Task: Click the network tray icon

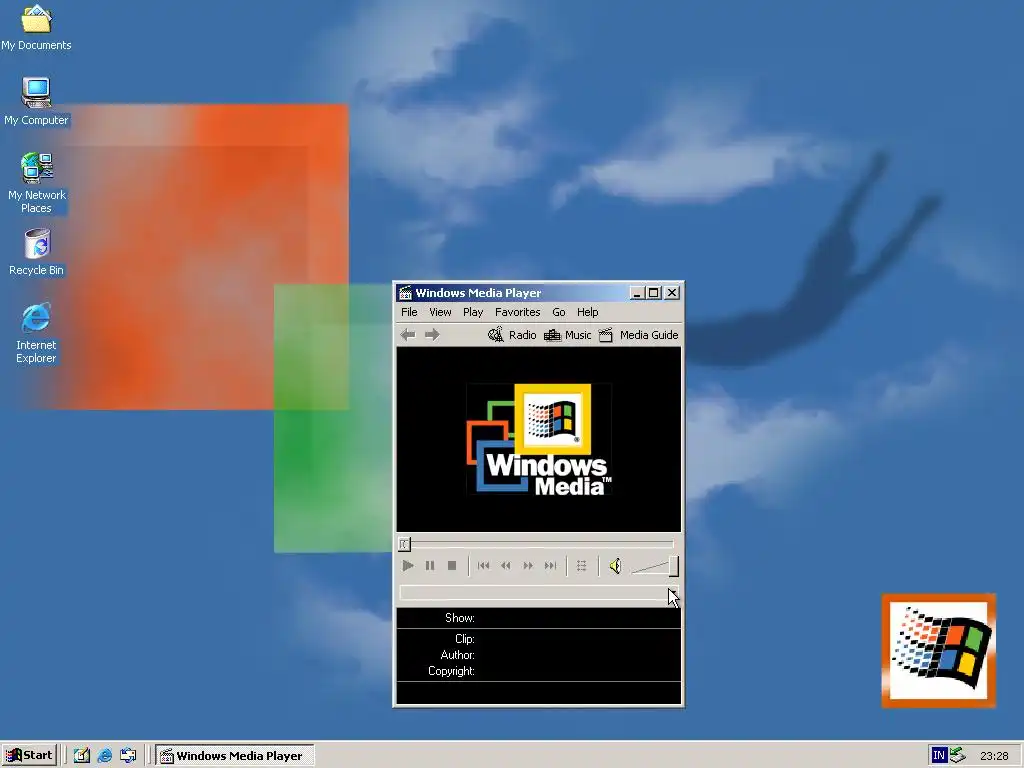Action: tap(958, 756)
